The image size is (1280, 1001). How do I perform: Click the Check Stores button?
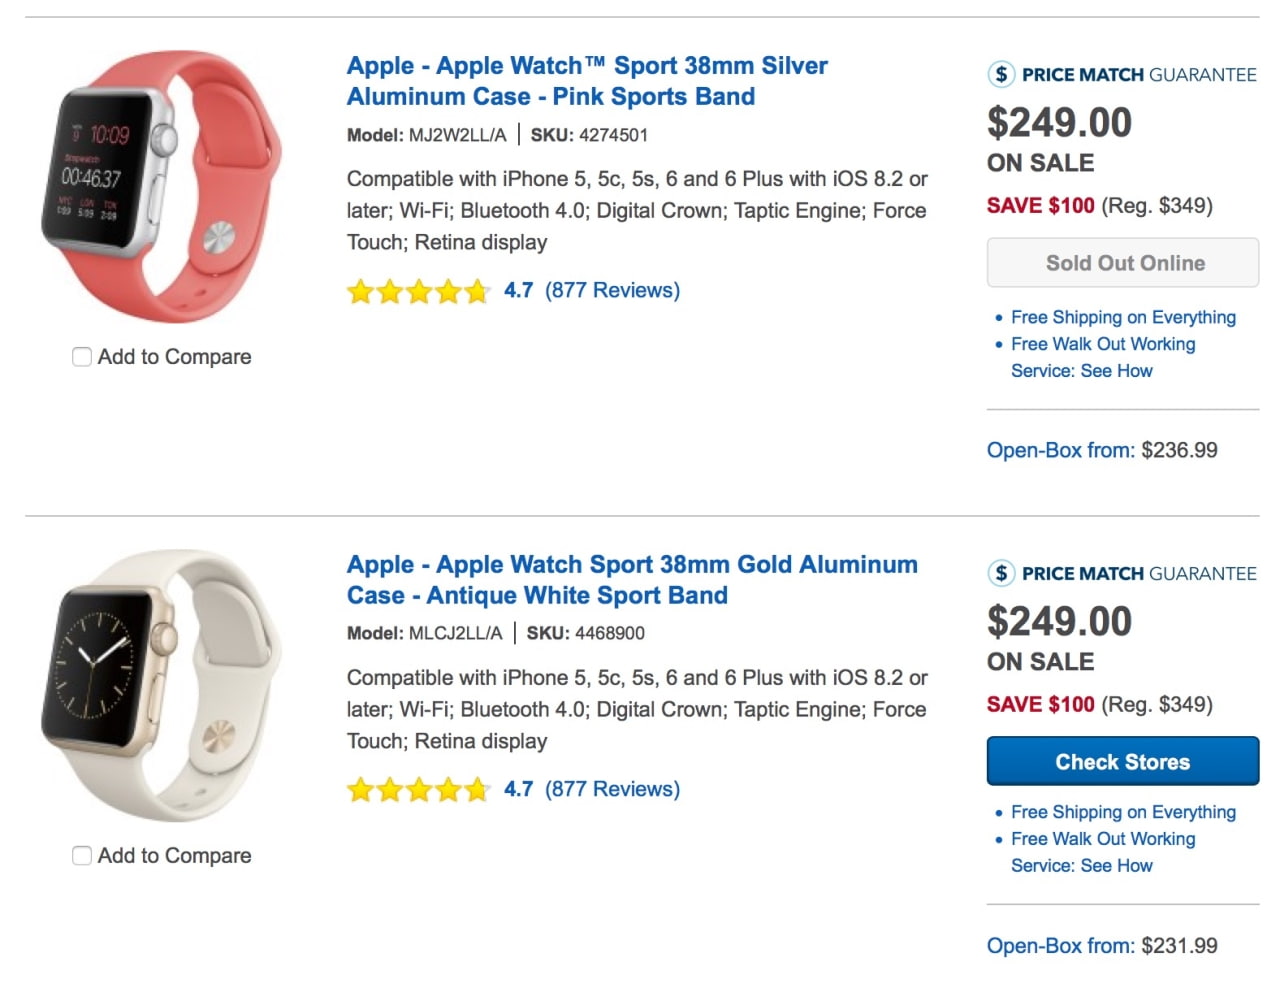tap(1122, 761)
